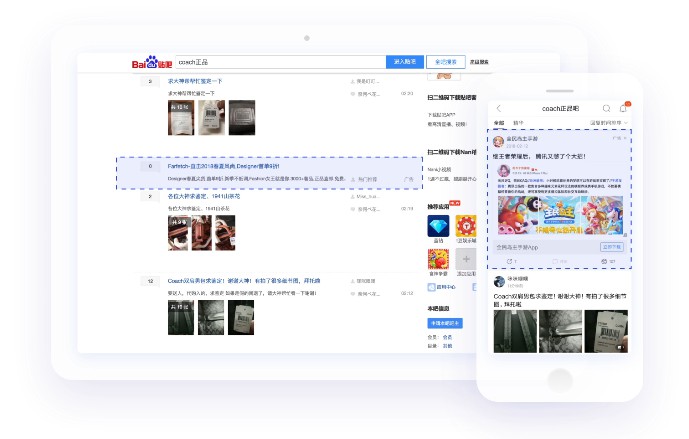Tap the back arrow in the mobile header
The width and height of the screenshot is (689, 439).
pos(499,108)
